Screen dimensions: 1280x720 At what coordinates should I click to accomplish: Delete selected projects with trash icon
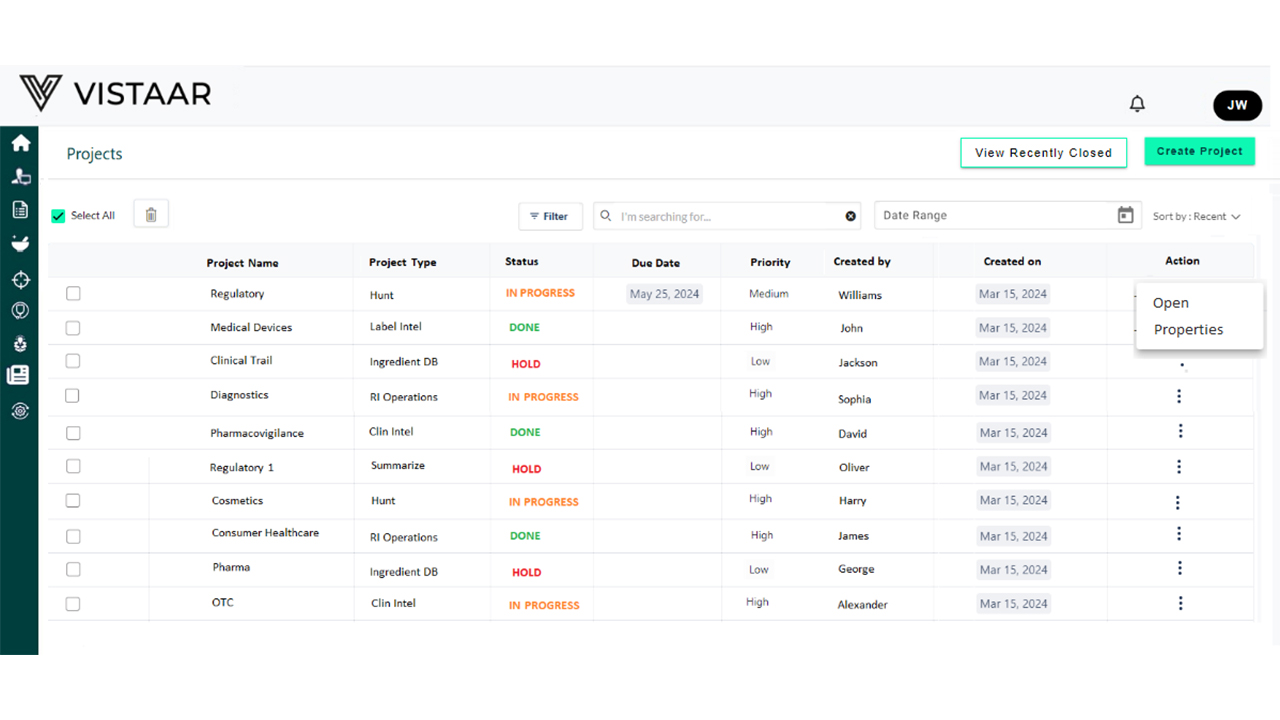click(151, 215)
